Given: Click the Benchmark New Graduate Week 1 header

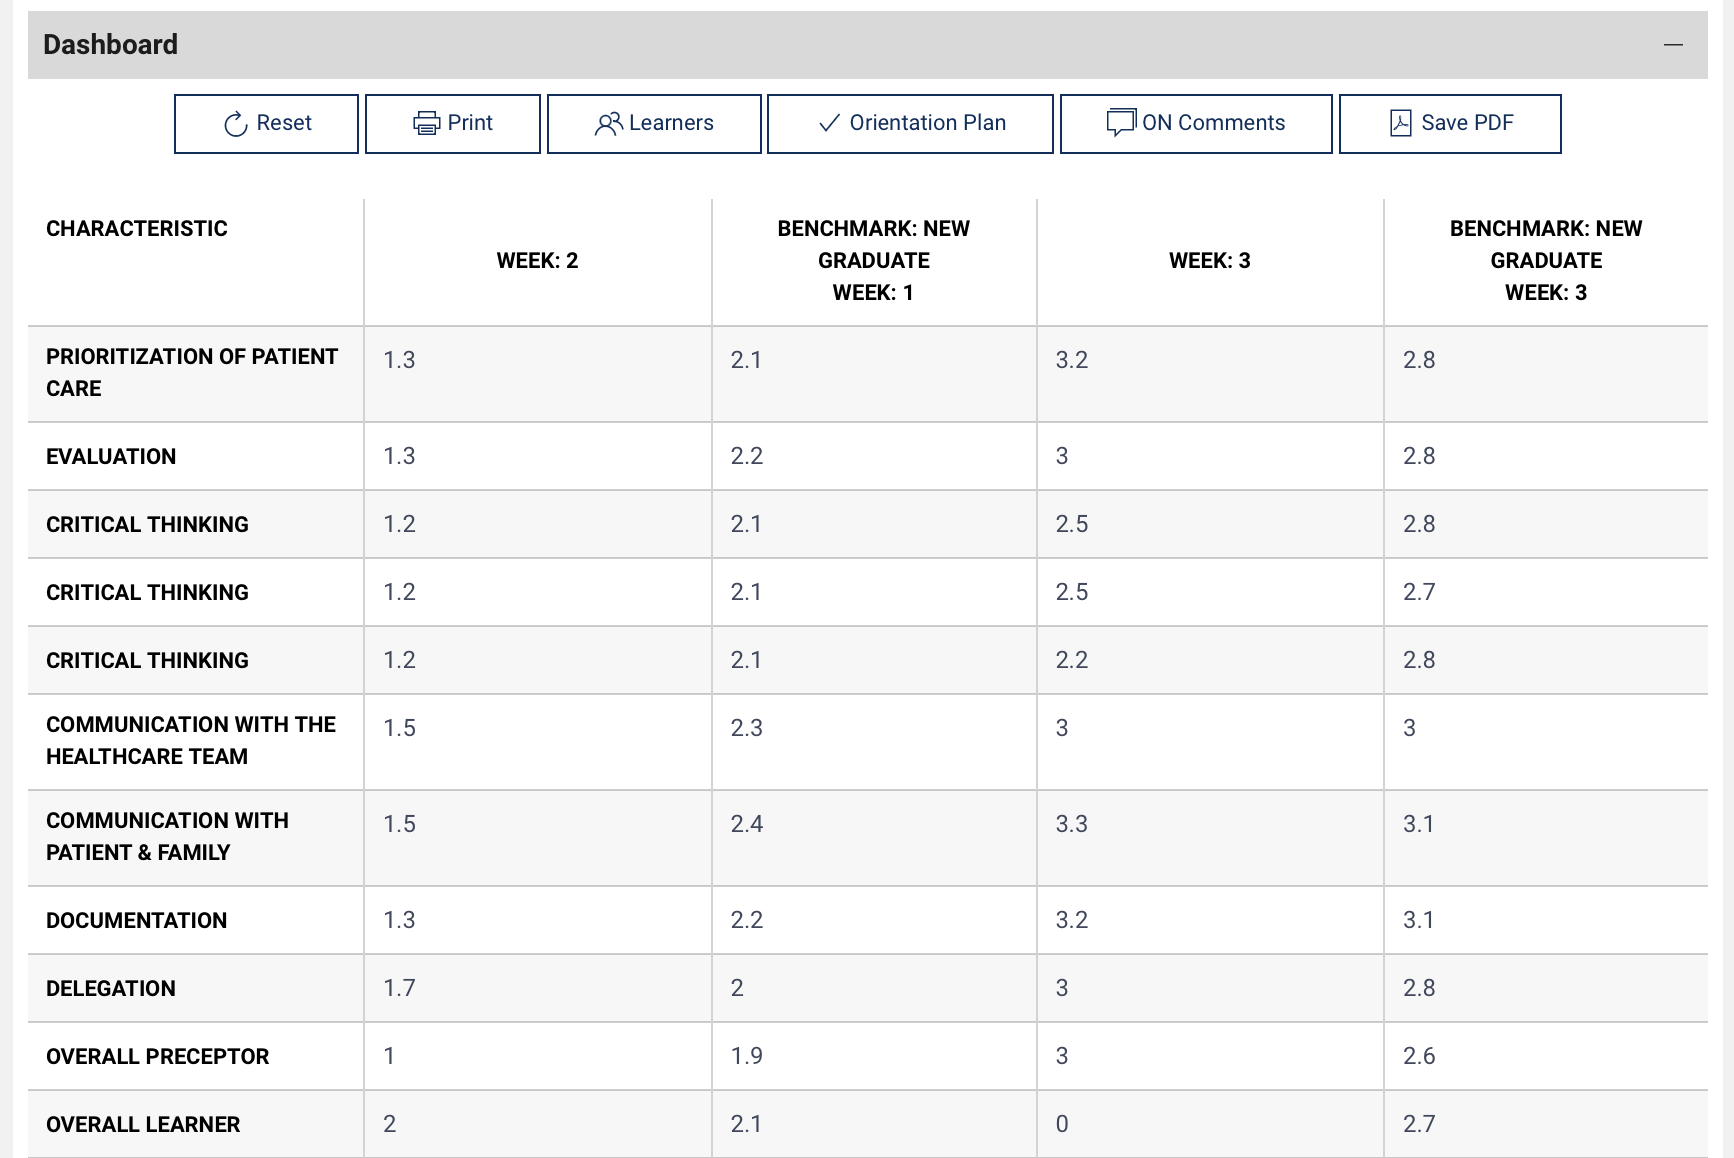Looking at the screenshot, I should click(x=874, y=261).
